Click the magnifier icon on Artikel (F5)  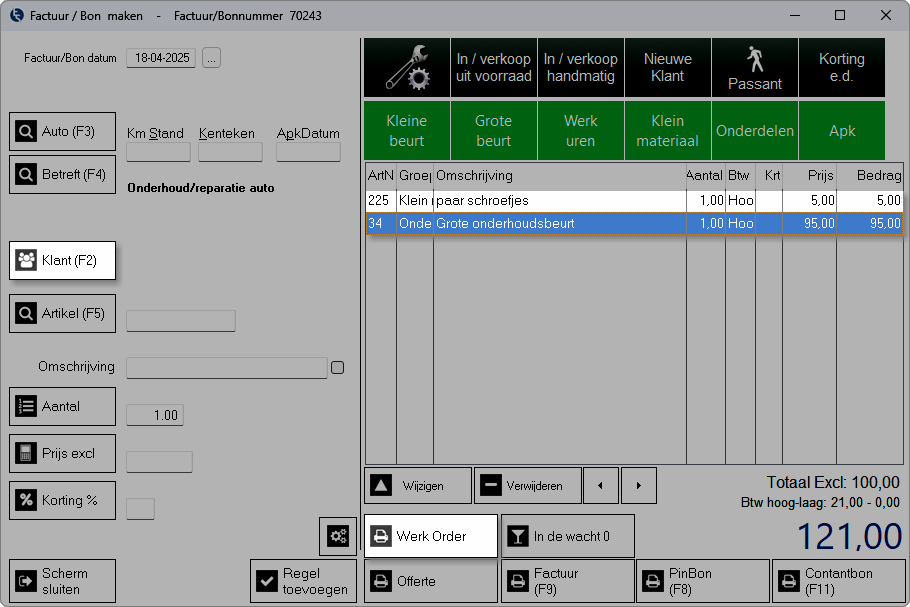pyautogui.click(x=26, y=313)
